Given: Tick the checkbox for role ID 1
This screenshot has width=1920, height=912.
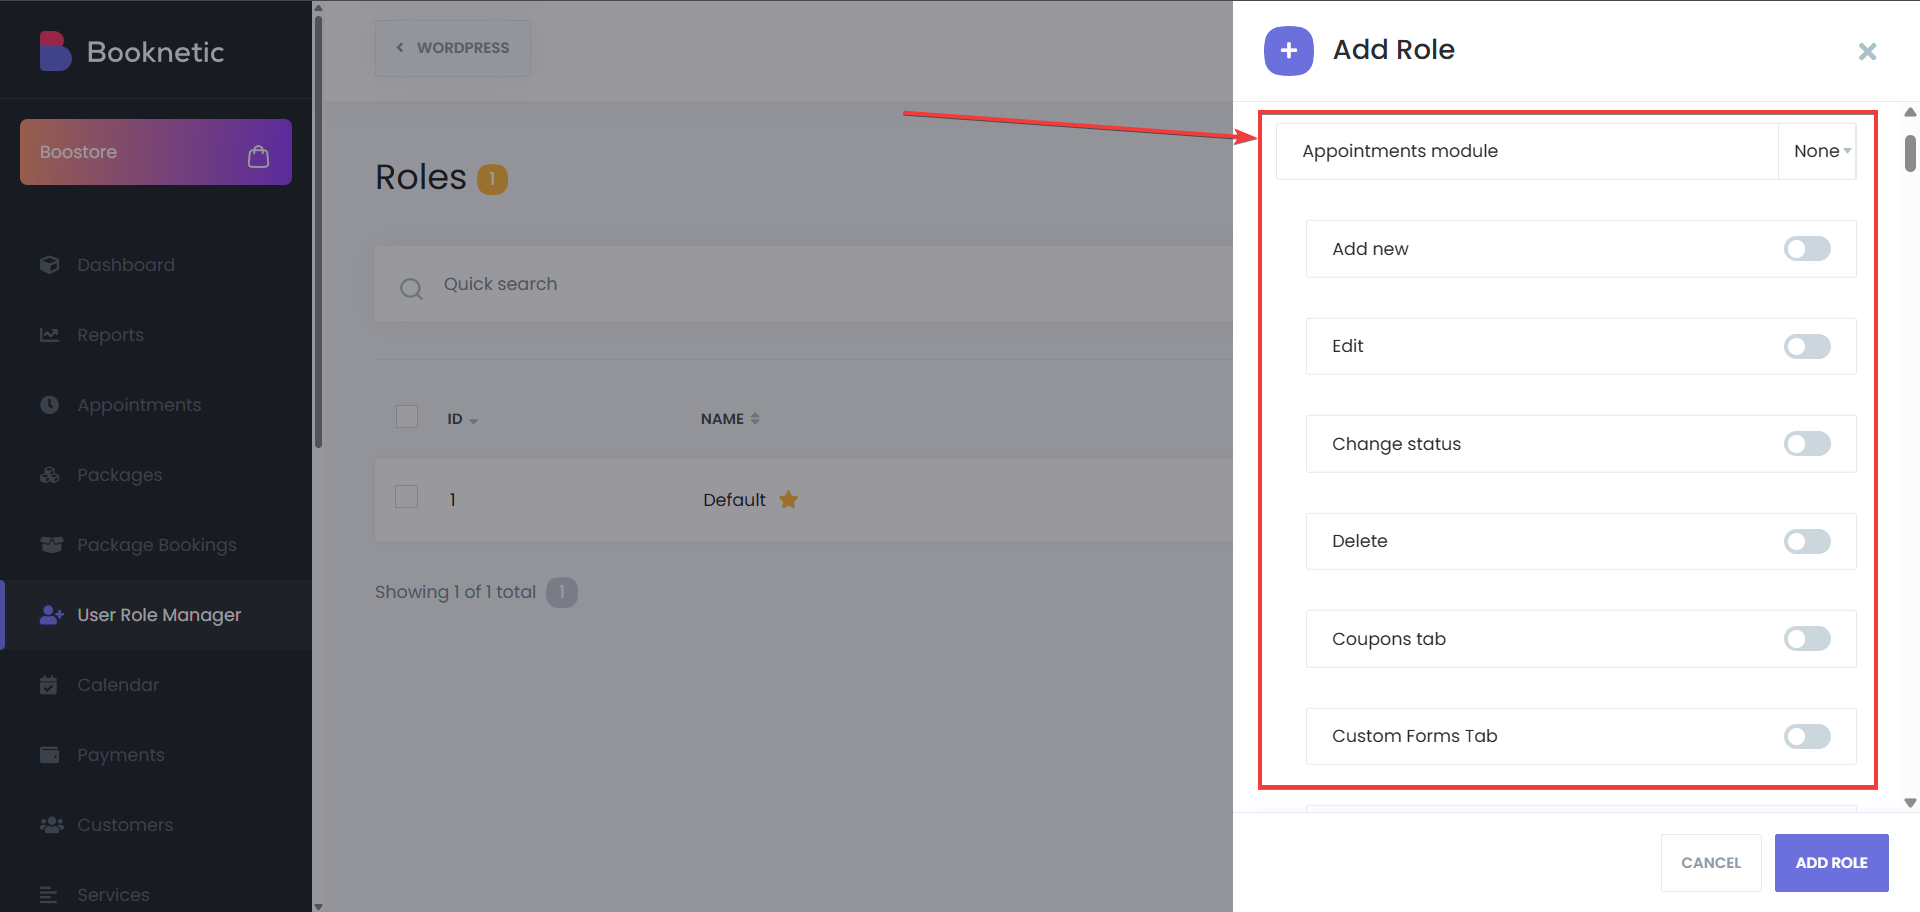Looking at the screenshot, I should tap(407, 497).
